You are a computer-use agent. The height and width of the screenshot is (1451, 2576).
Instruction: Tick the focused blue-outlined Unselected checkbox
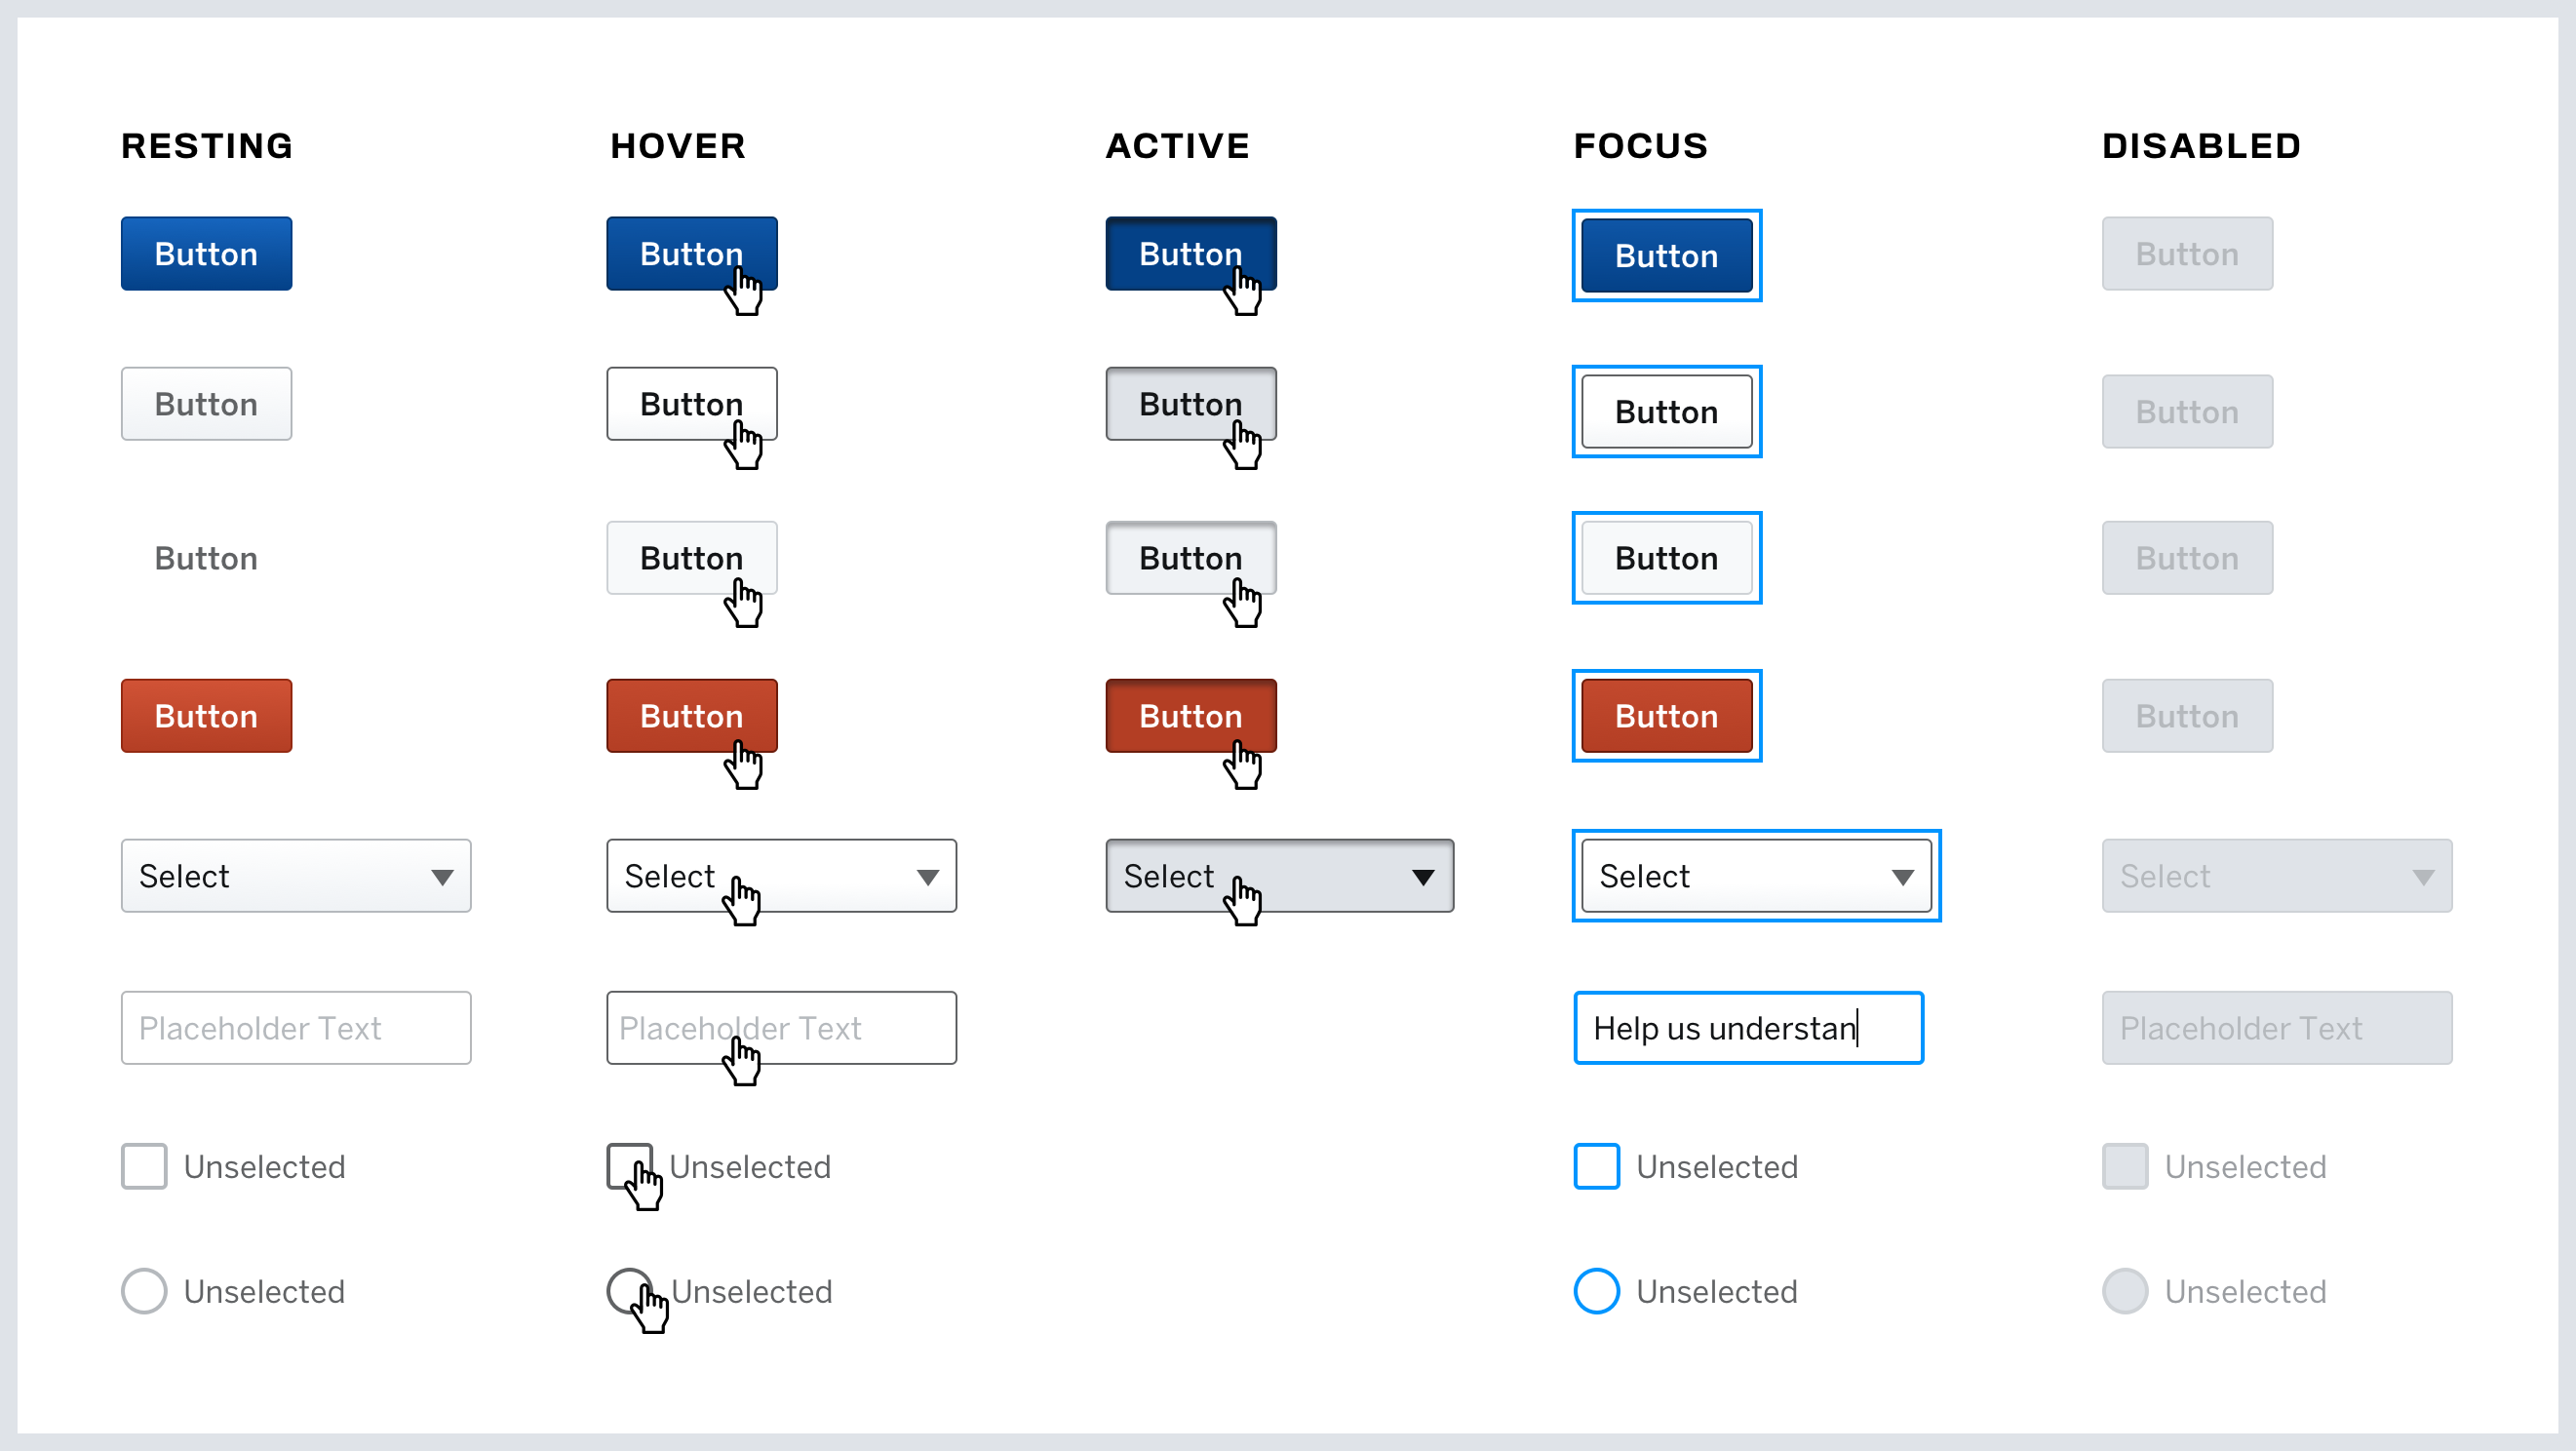click(x=1596, y=1166)
